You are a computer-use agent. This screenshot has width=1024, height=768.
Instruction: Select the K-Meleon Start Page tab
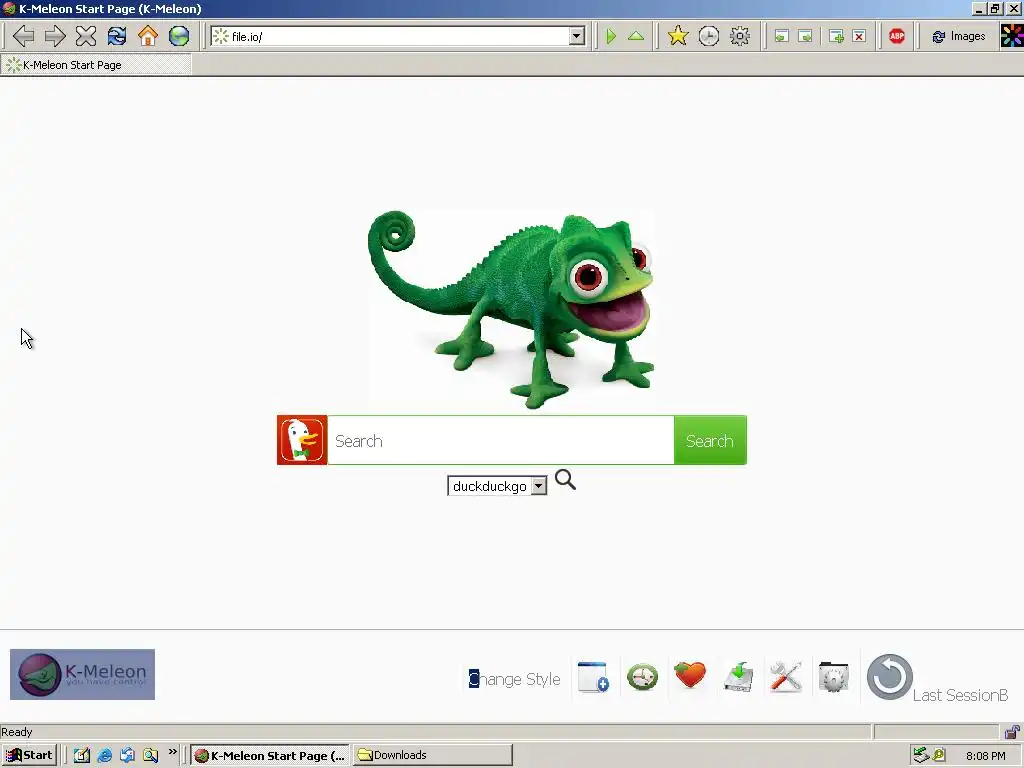(96, 65)
